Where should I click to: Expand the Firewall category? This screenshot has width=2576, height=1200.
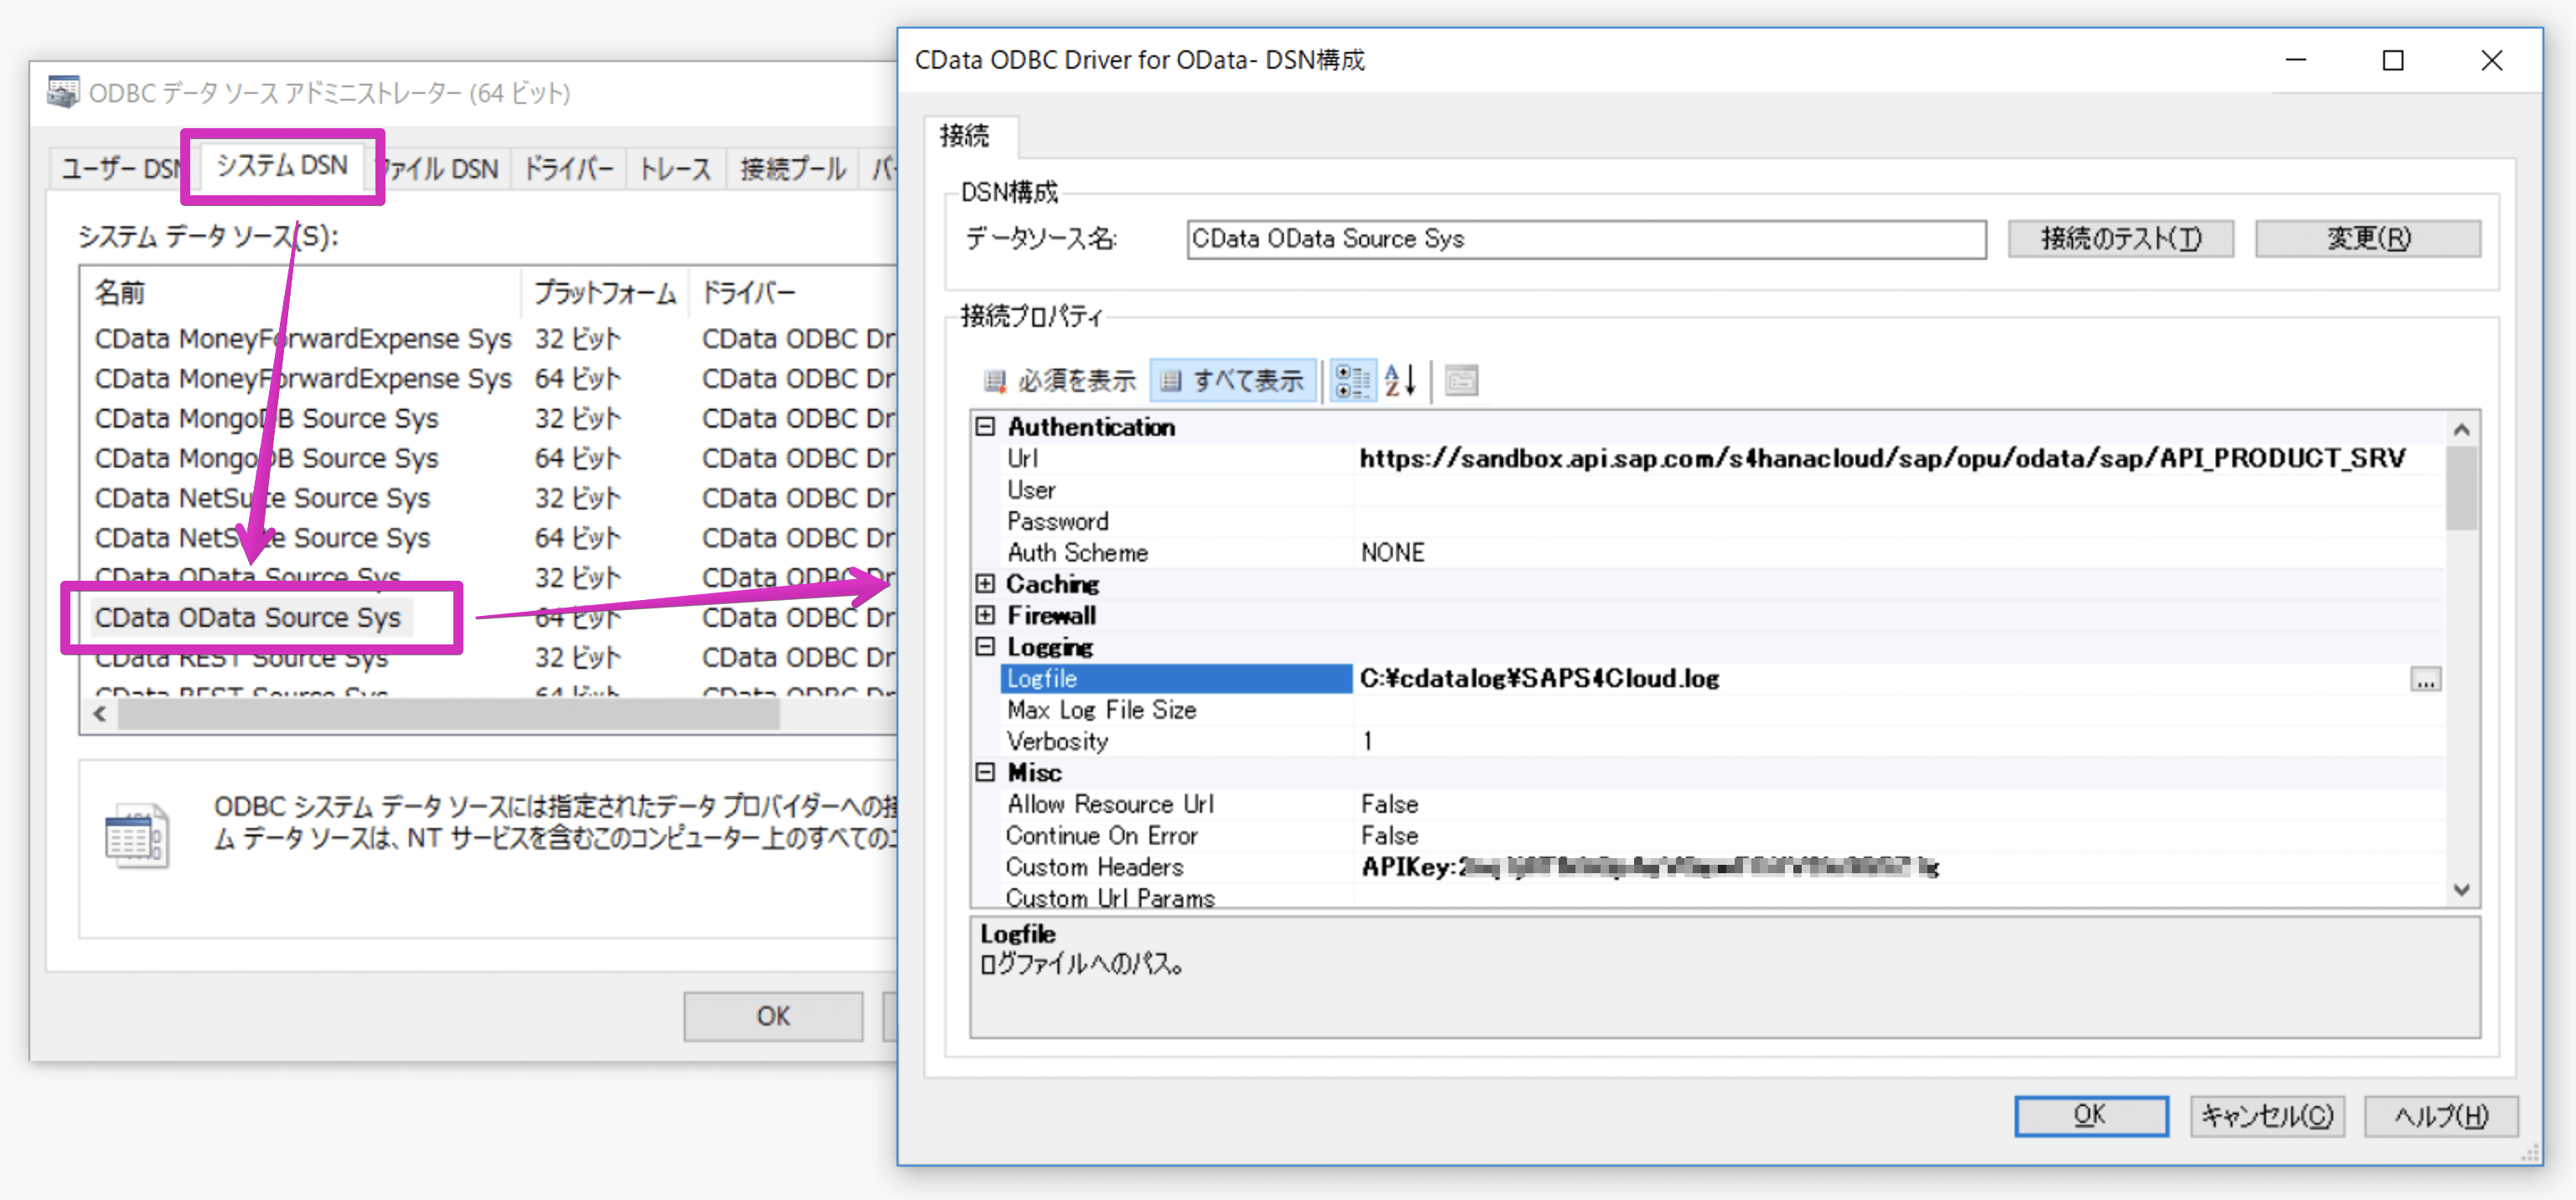pos(985,615)
